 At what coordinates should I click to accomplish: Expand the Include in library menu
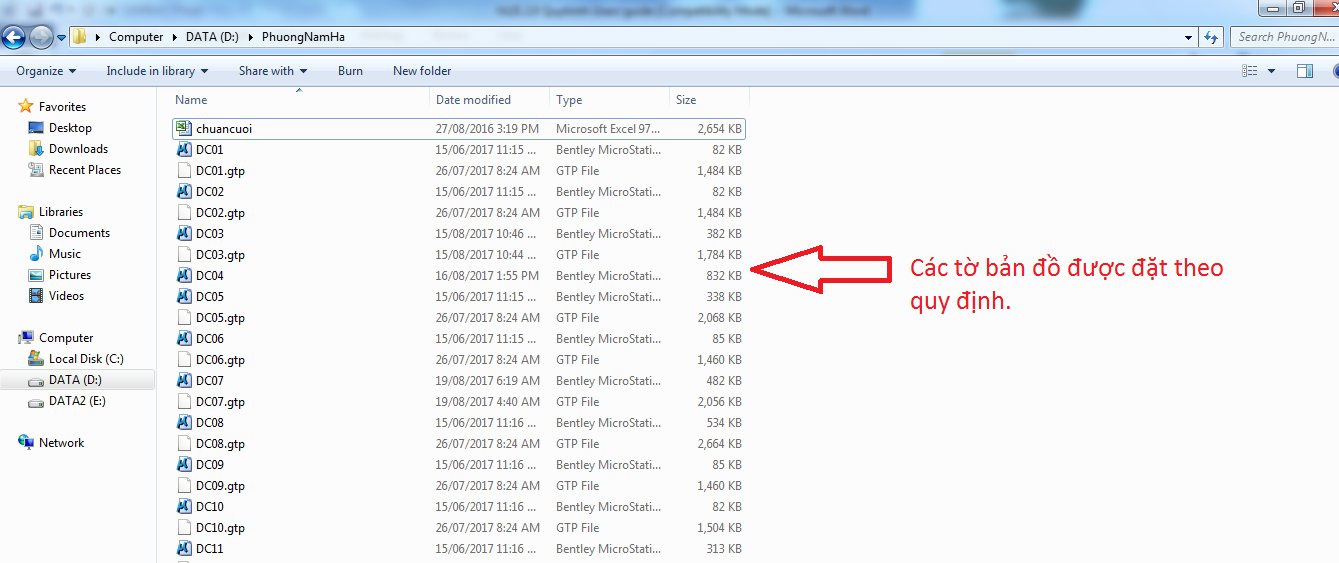[157, 71]
